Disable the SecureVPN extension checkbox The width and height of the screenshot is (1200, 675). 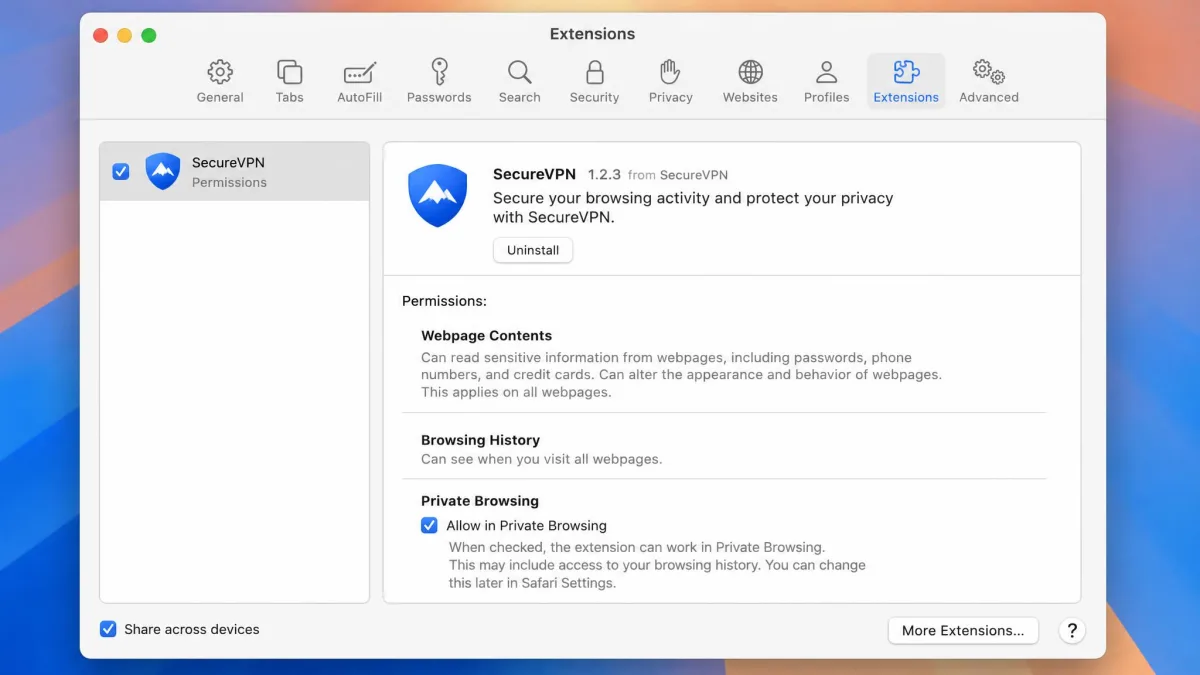[x=121, y=171]
